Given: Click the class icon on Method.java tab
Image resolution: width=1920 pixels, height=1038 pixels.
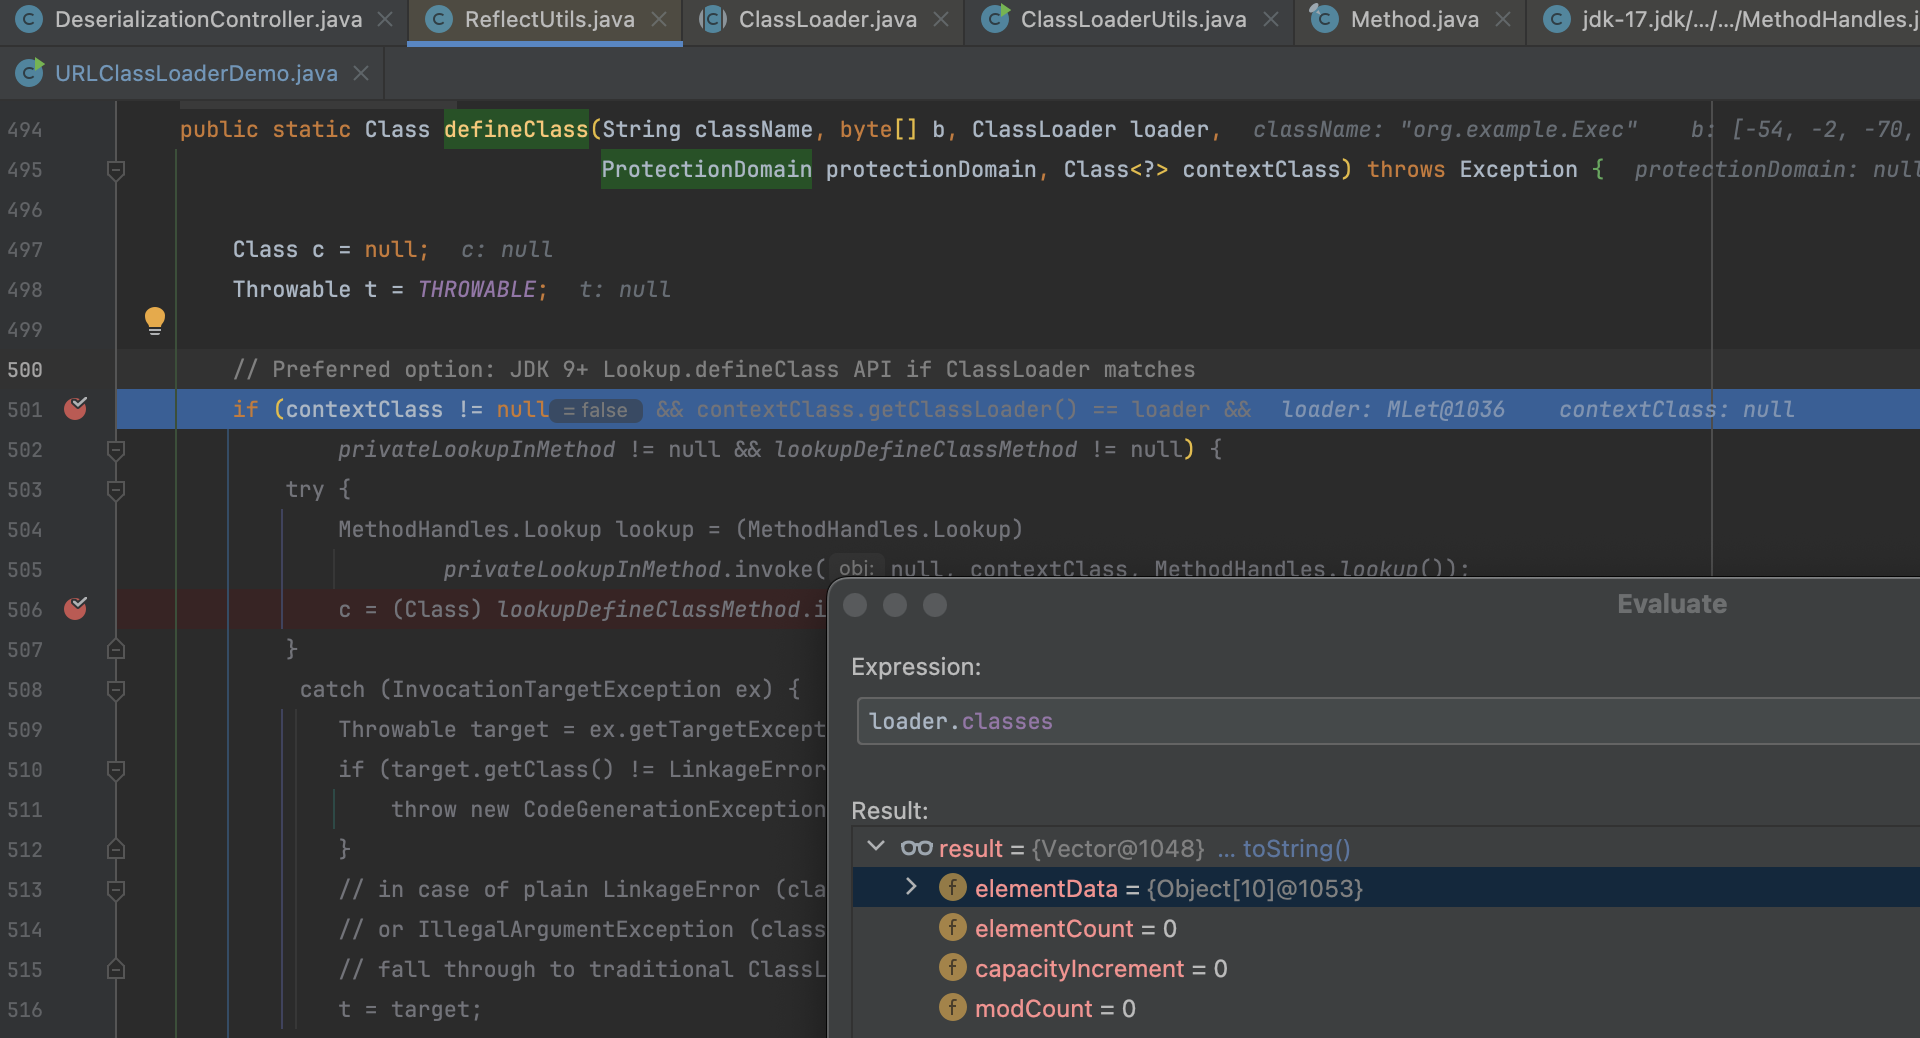Looking at the screenshot, I should [x=1324, y=19].
